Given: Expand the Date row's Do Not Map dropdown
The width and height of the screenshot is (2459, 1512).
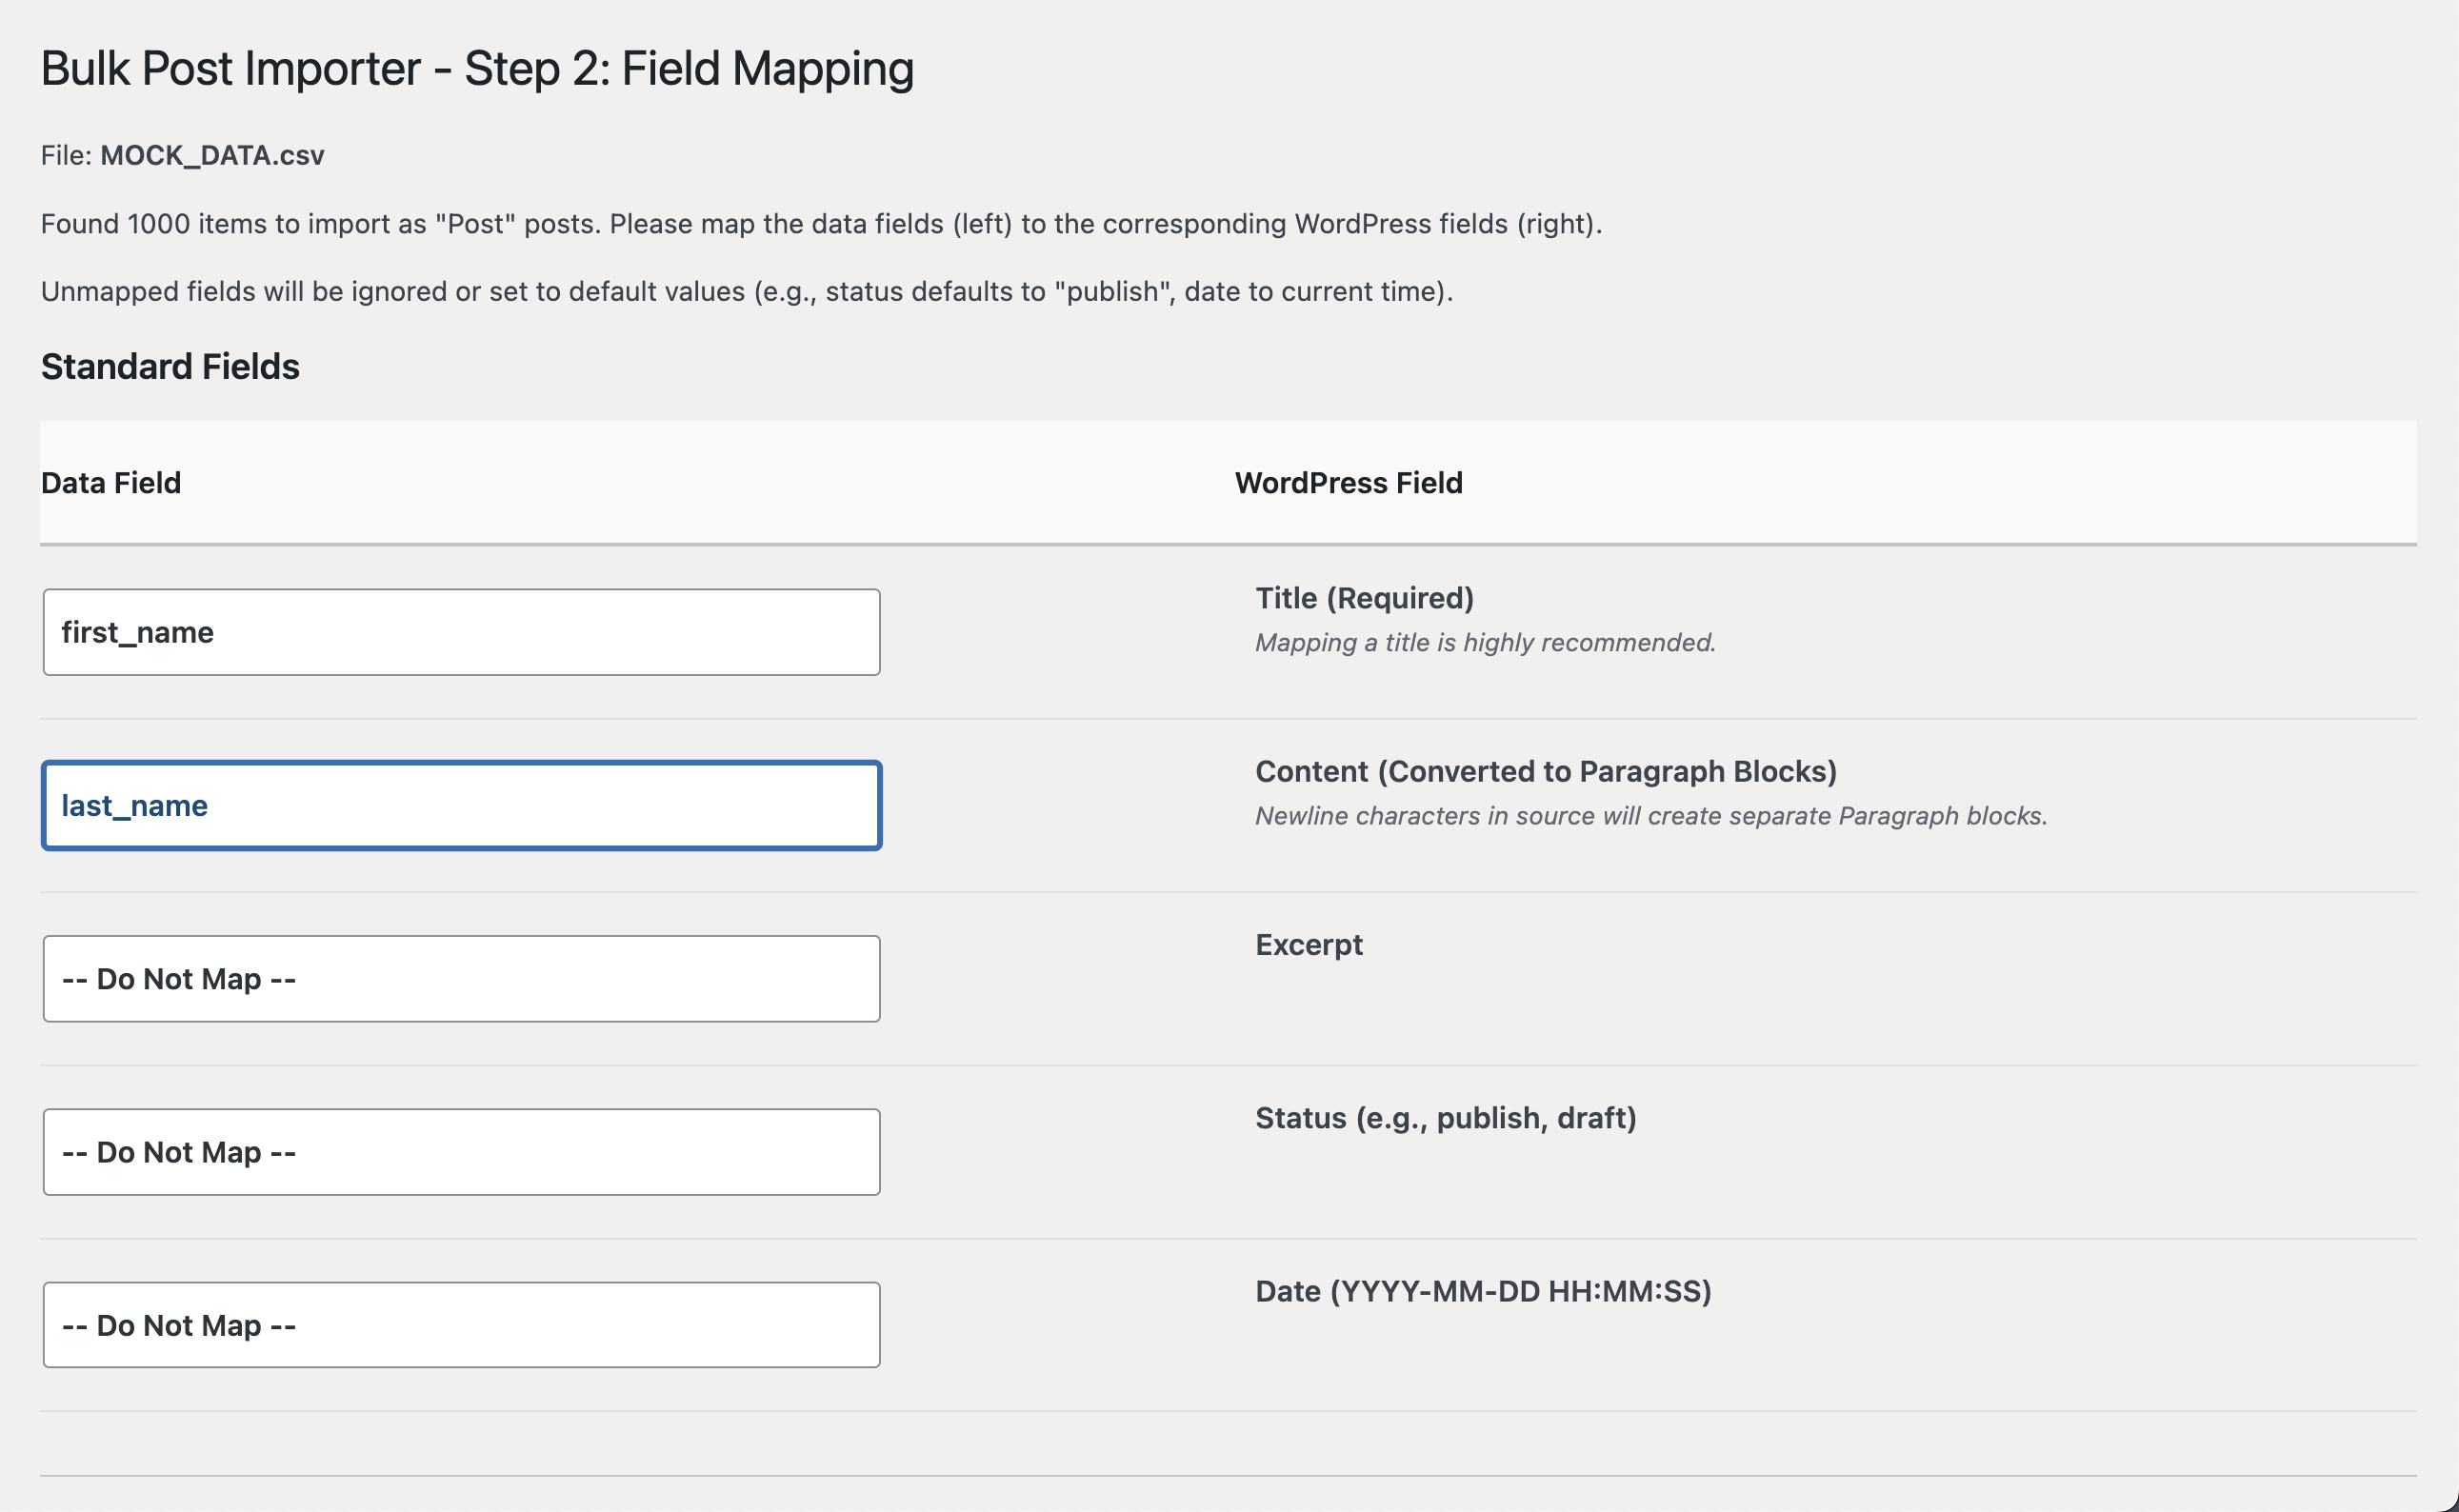Looking at the screenshot, I should click(x=461, y=1324).
